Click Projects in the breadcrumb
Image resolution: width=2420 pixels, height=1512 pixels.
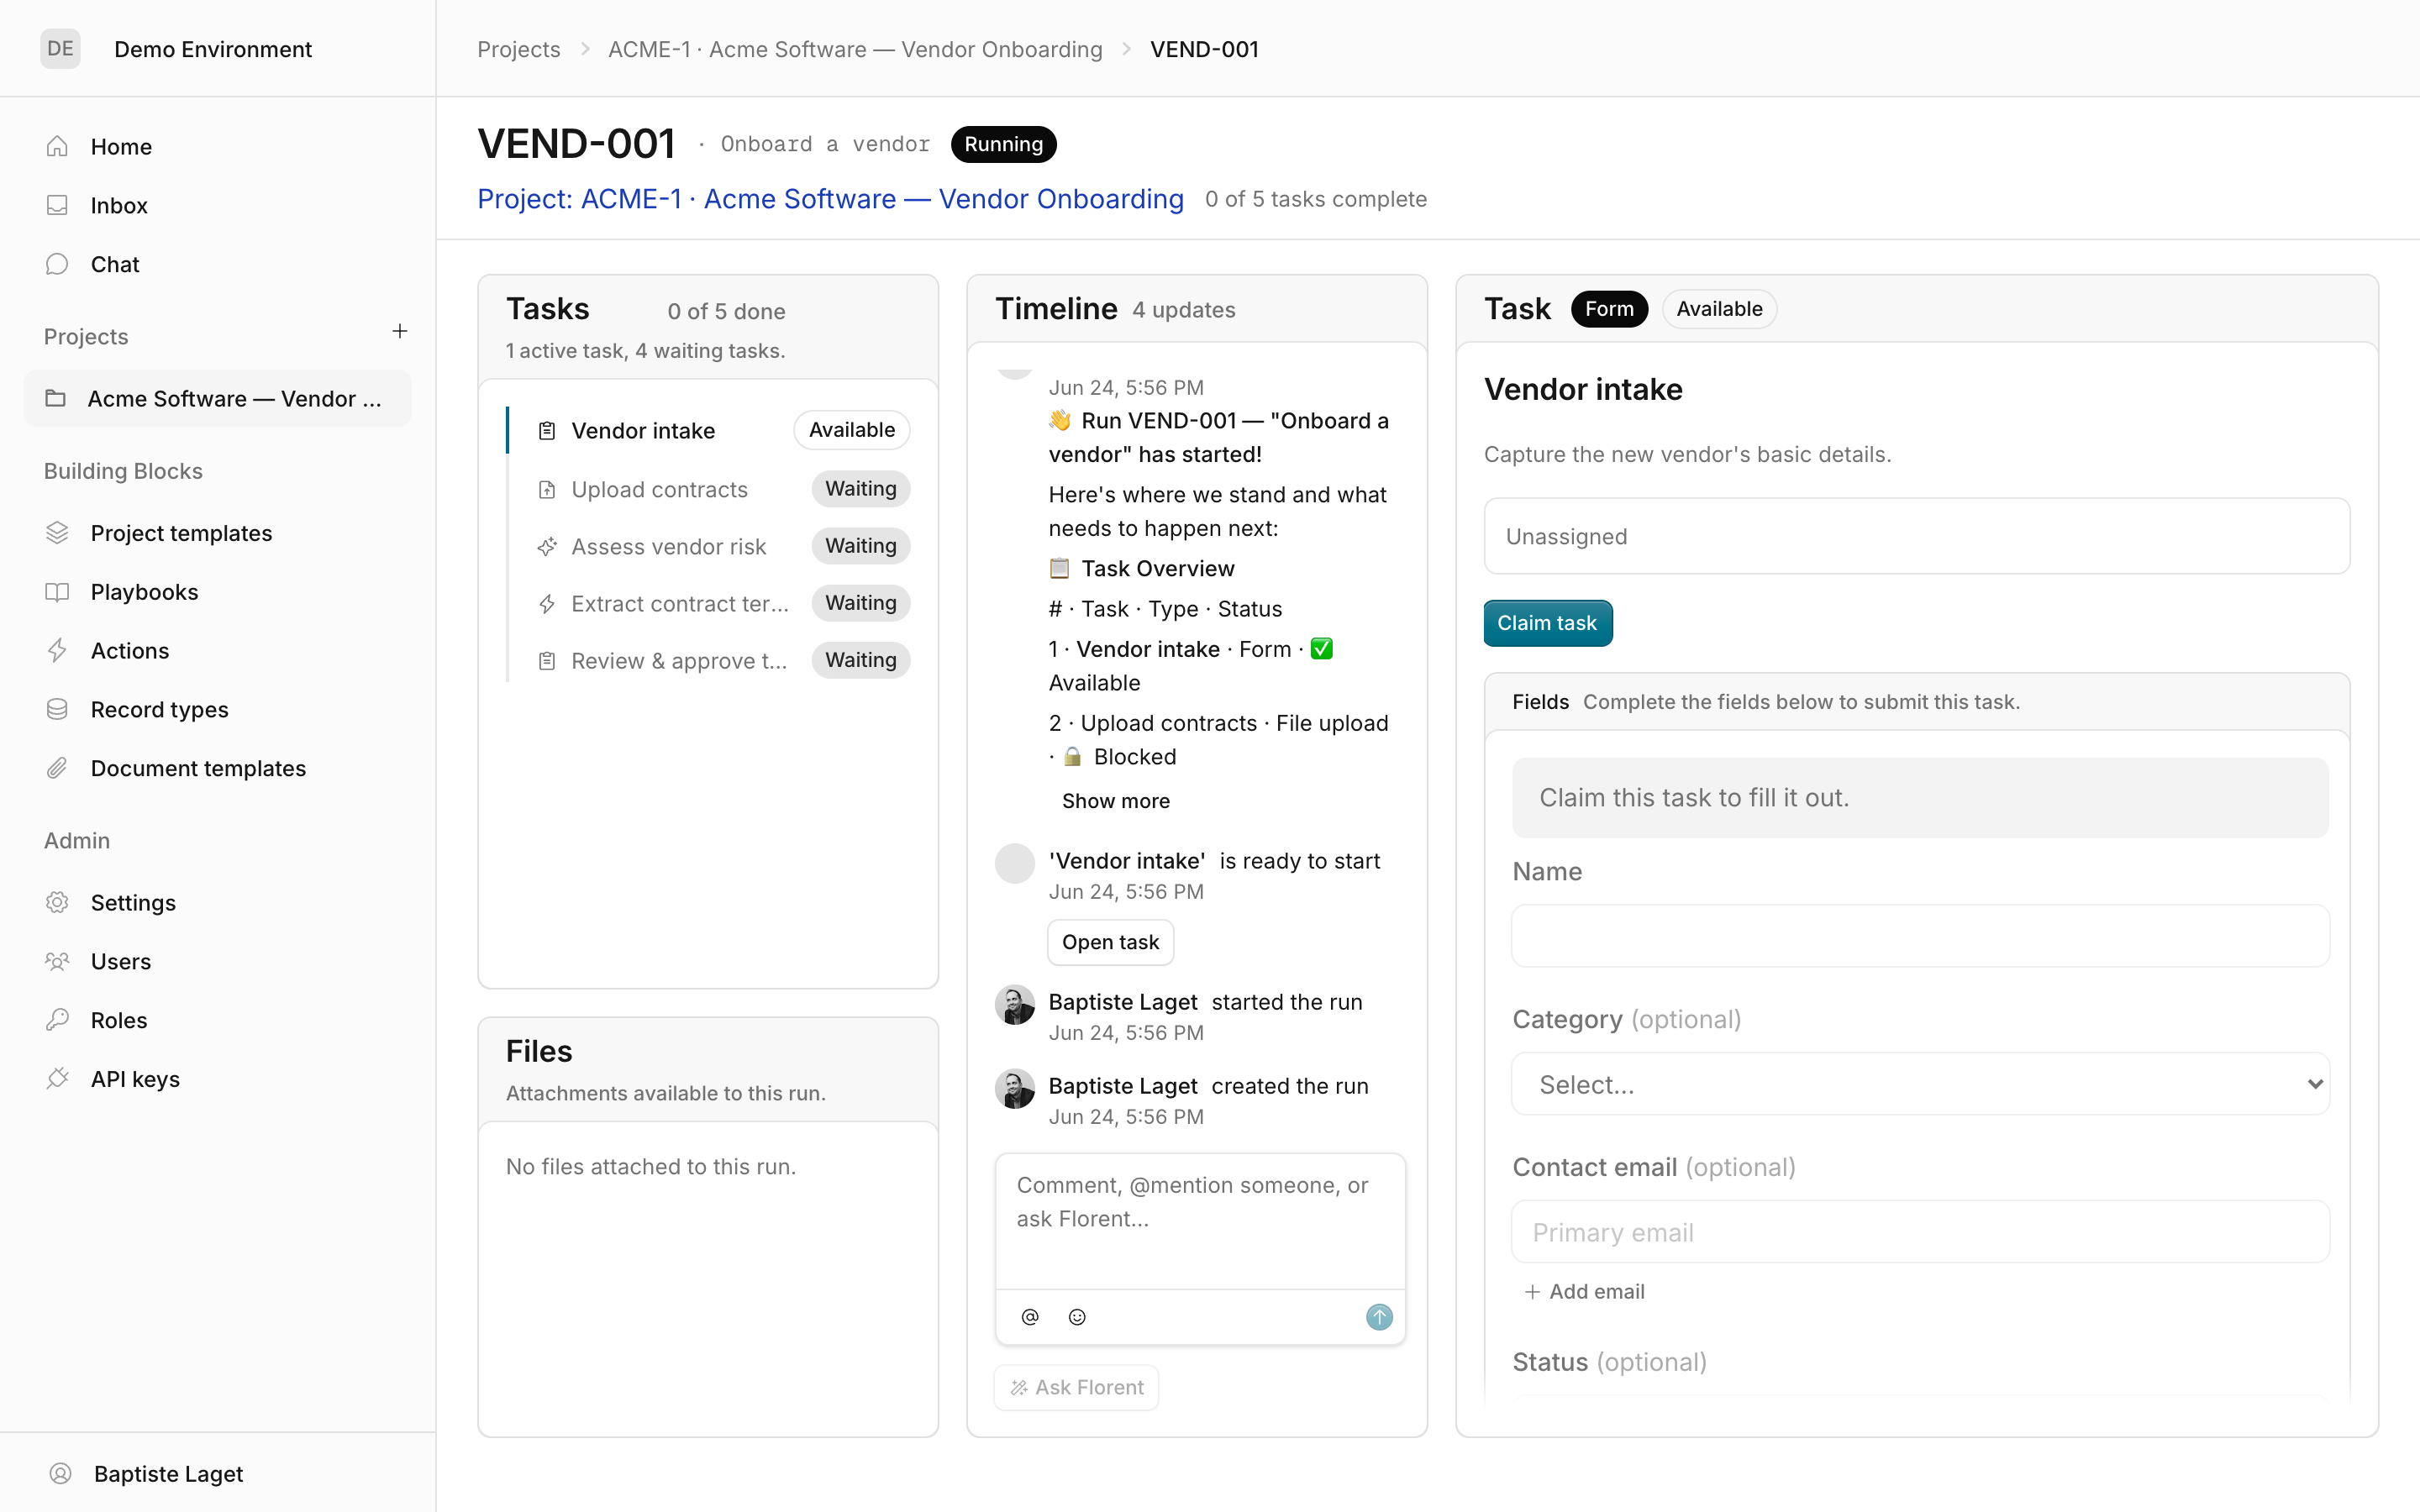coord(519,49)
